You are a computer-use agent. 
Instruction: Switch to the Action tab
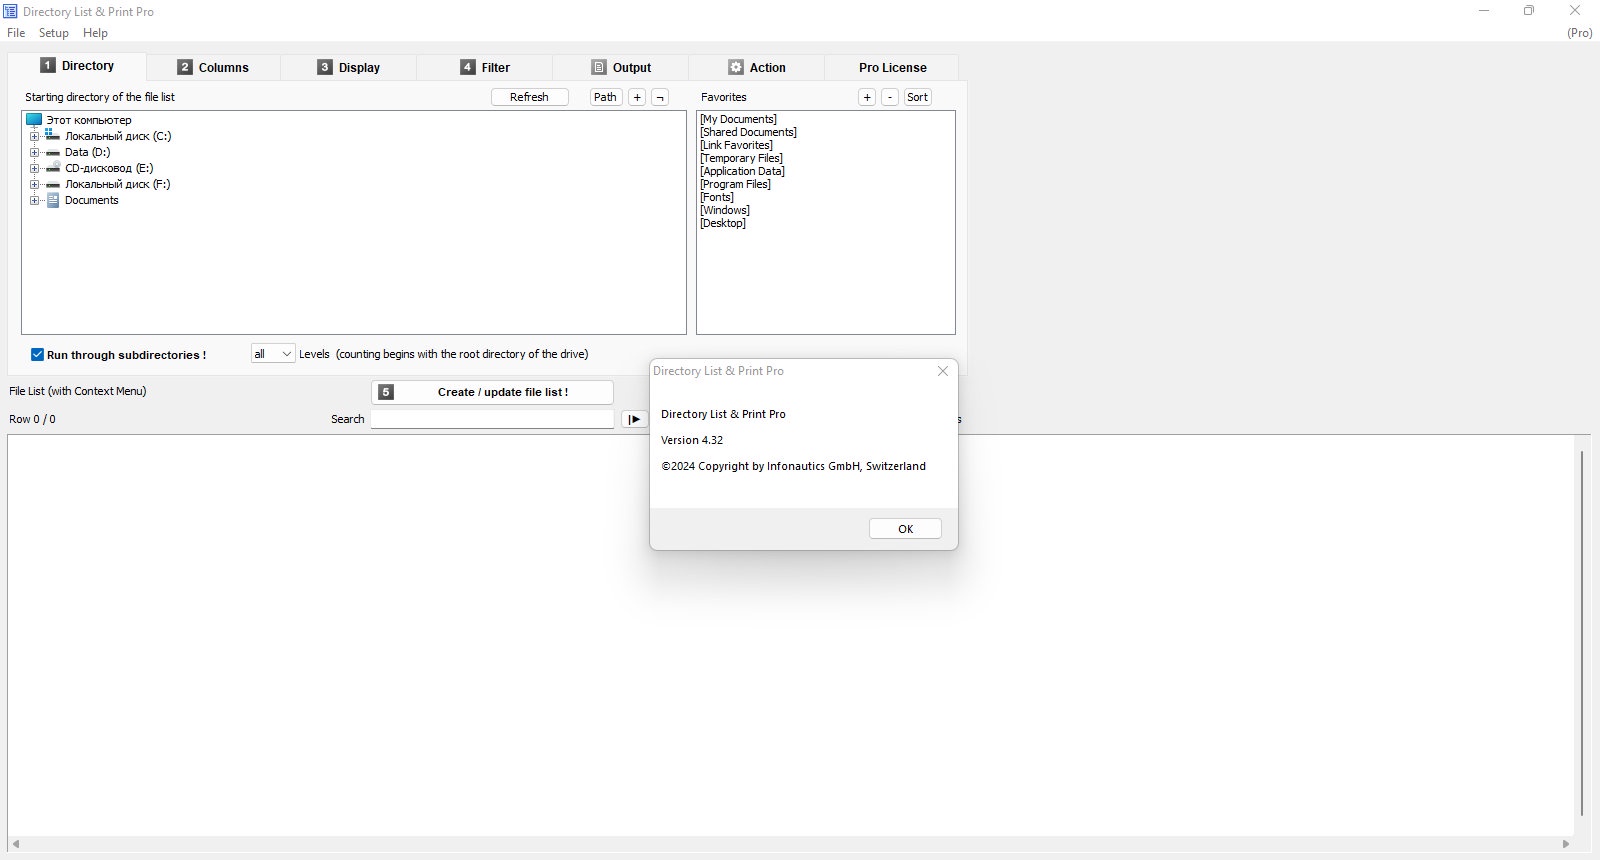pyautogui.click(x=757, y=68)
